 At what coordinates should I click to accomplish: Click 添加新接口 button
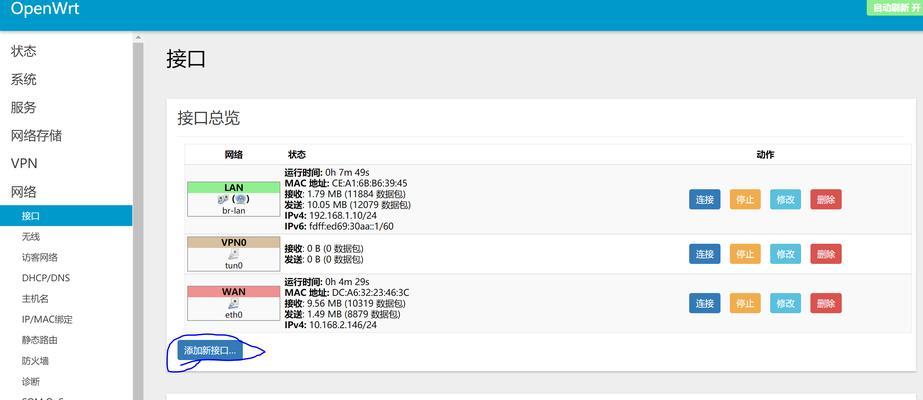pyautogui.click(x=210, y=351)
